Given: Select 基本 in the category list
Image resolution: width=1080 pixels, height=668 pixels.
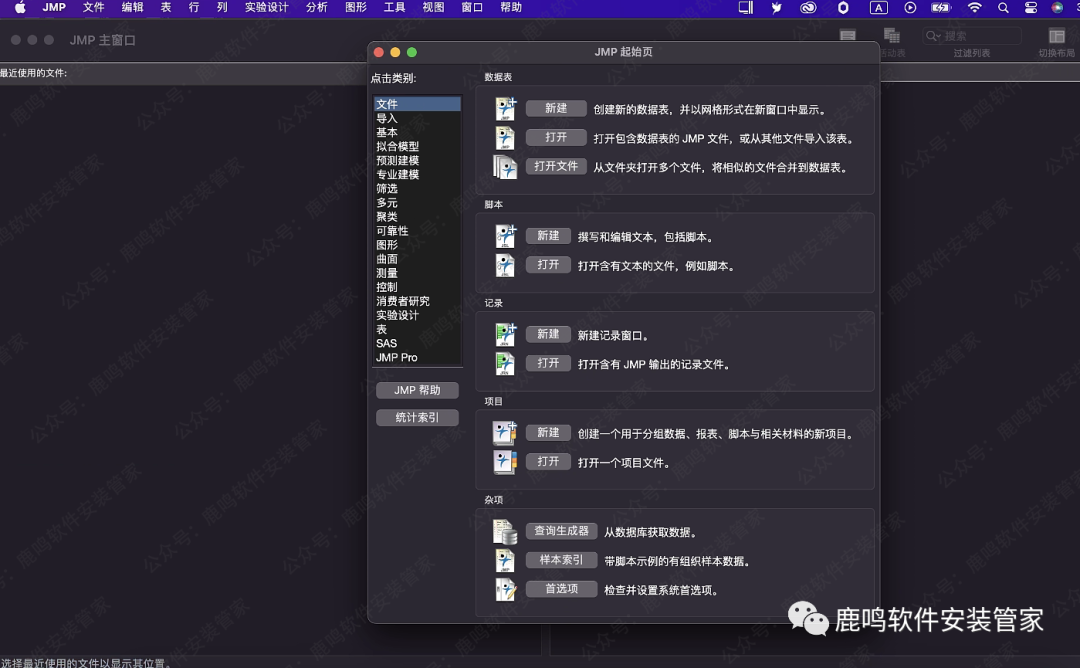Looking at the screenshot, I should pos(417,132).
